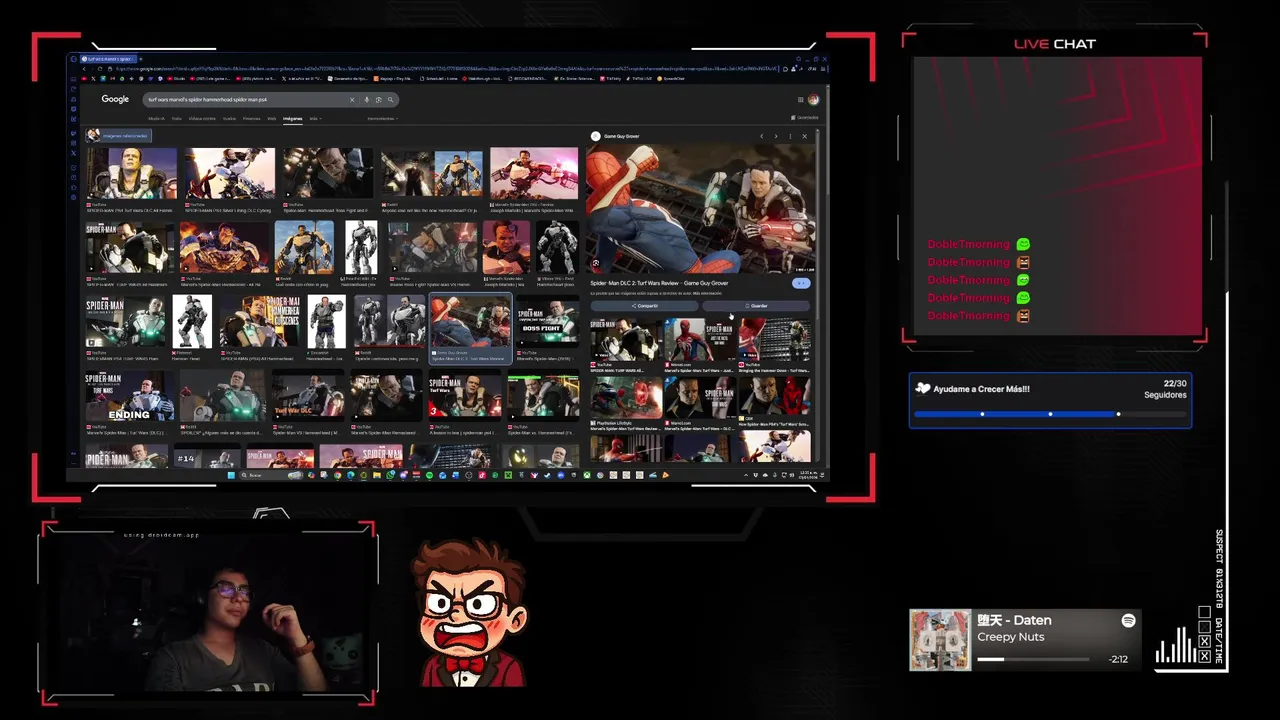Expand the Herramientas dropdown

pos(382,118)
